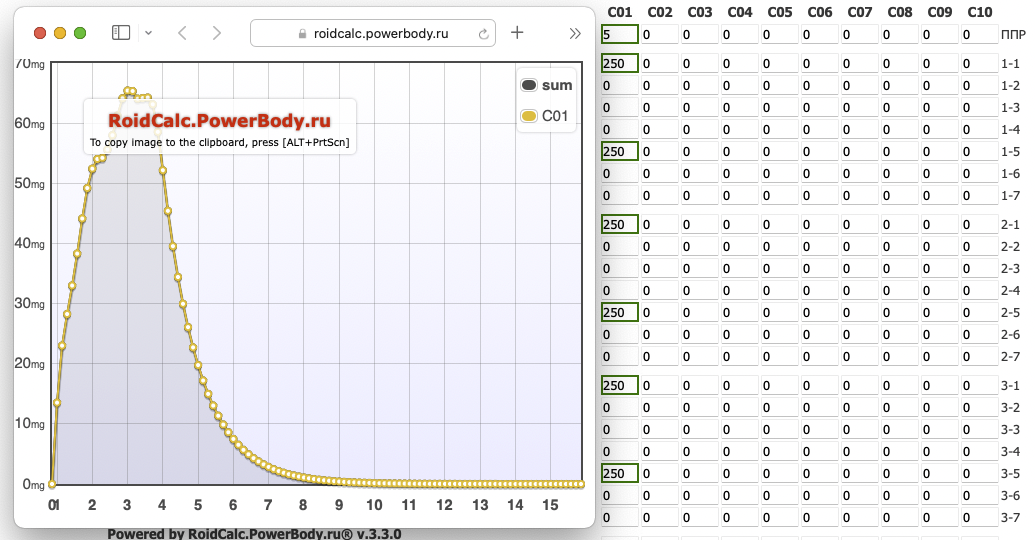The height and width of the screenshot is (540, 1035).
Task: Select the C10 input for row 3-7
Action: tap(979, 517)
